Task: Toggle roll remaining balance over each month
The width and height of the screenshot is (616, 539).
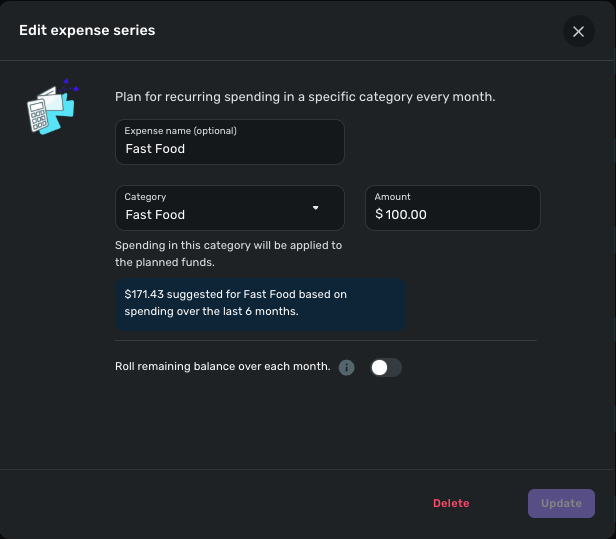Action: click(385, 368)
